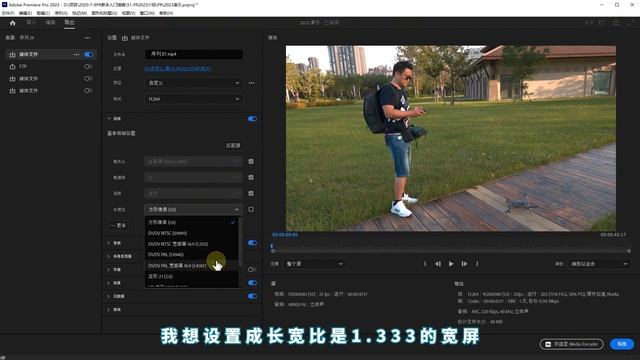
Task: Select D1/DV PAL (1.0940) option
Action: 192,255
